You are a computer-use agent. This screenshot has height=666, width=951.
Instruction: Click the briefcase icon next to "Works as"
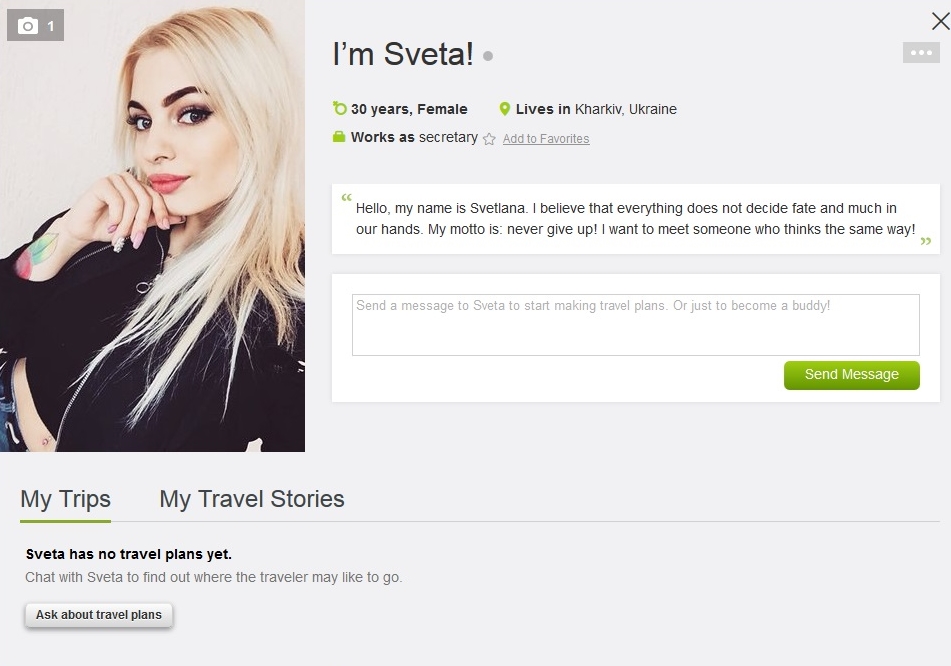coord(339,137)
